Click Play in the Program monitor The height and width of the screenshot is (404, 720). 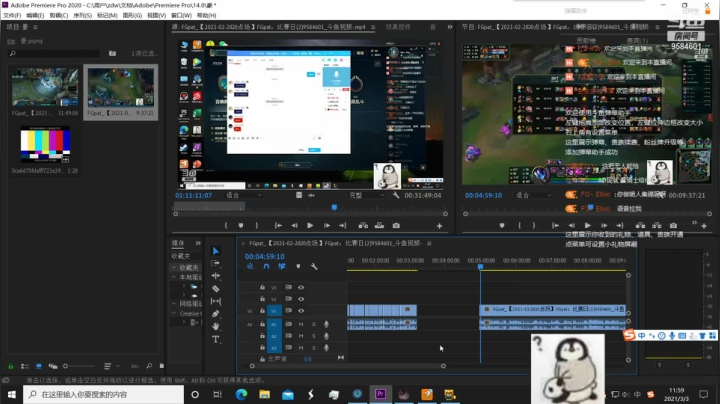587,225
